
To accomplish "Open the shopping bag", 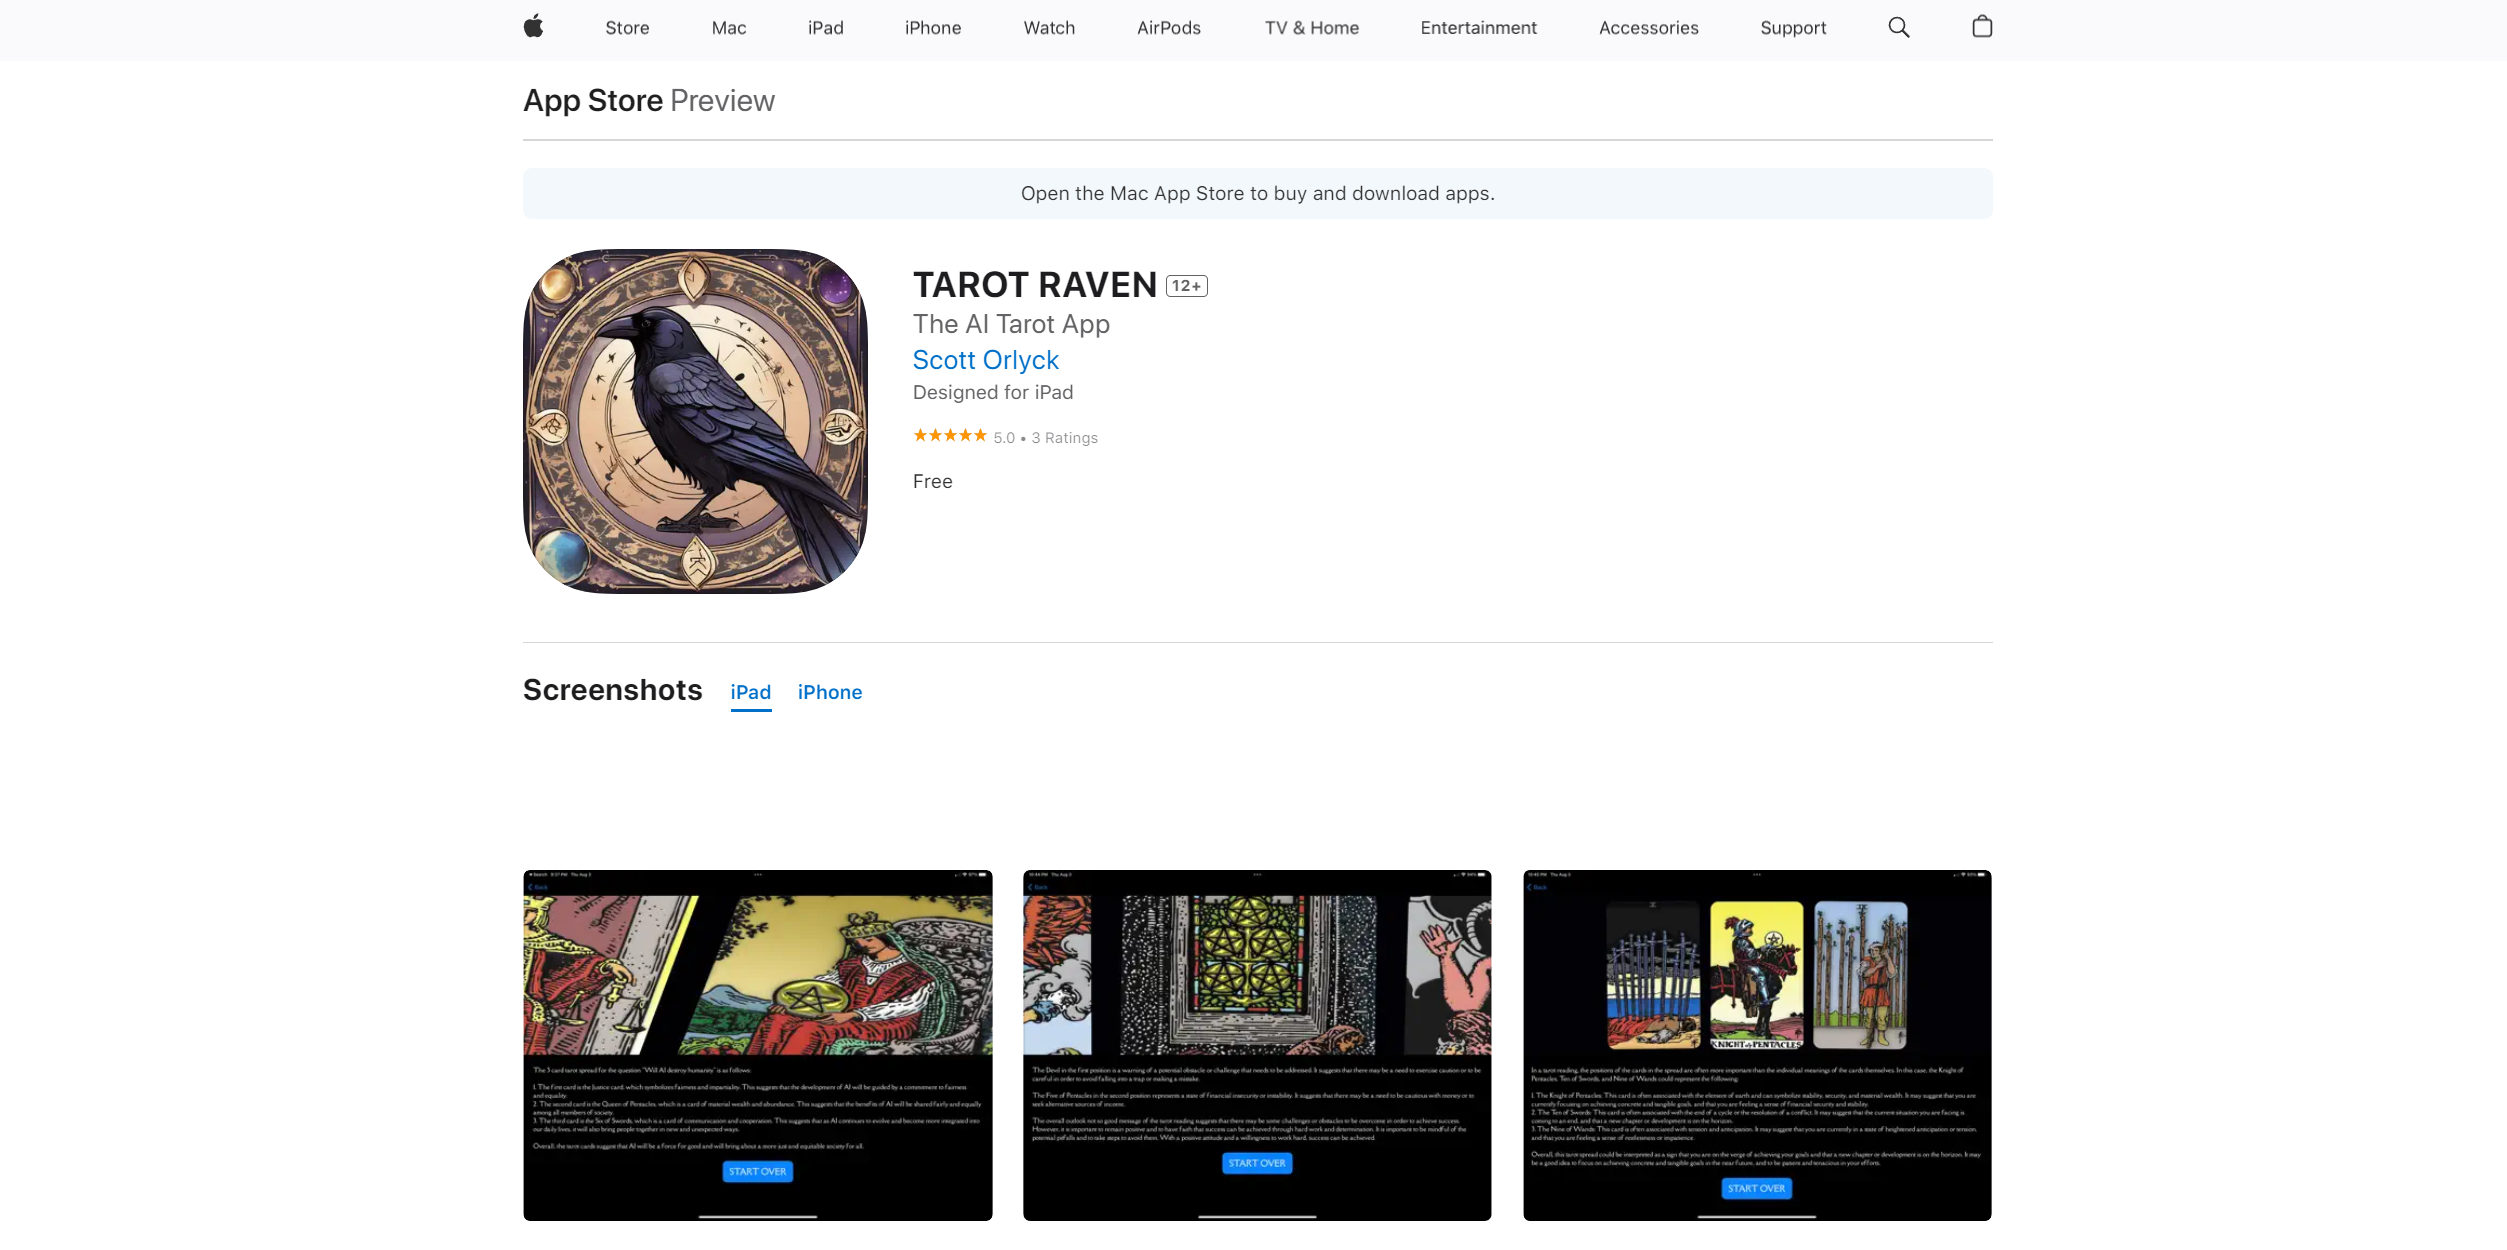I will pos(1982,27).
